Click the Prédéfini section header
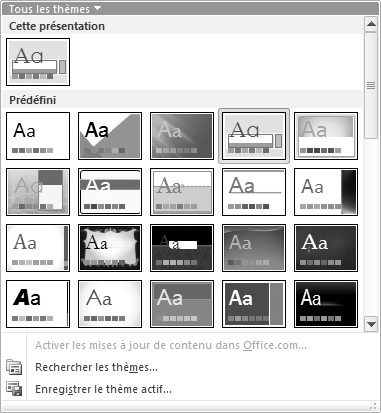The width and height of the screenshot is (381, 413). pos(33,100)
